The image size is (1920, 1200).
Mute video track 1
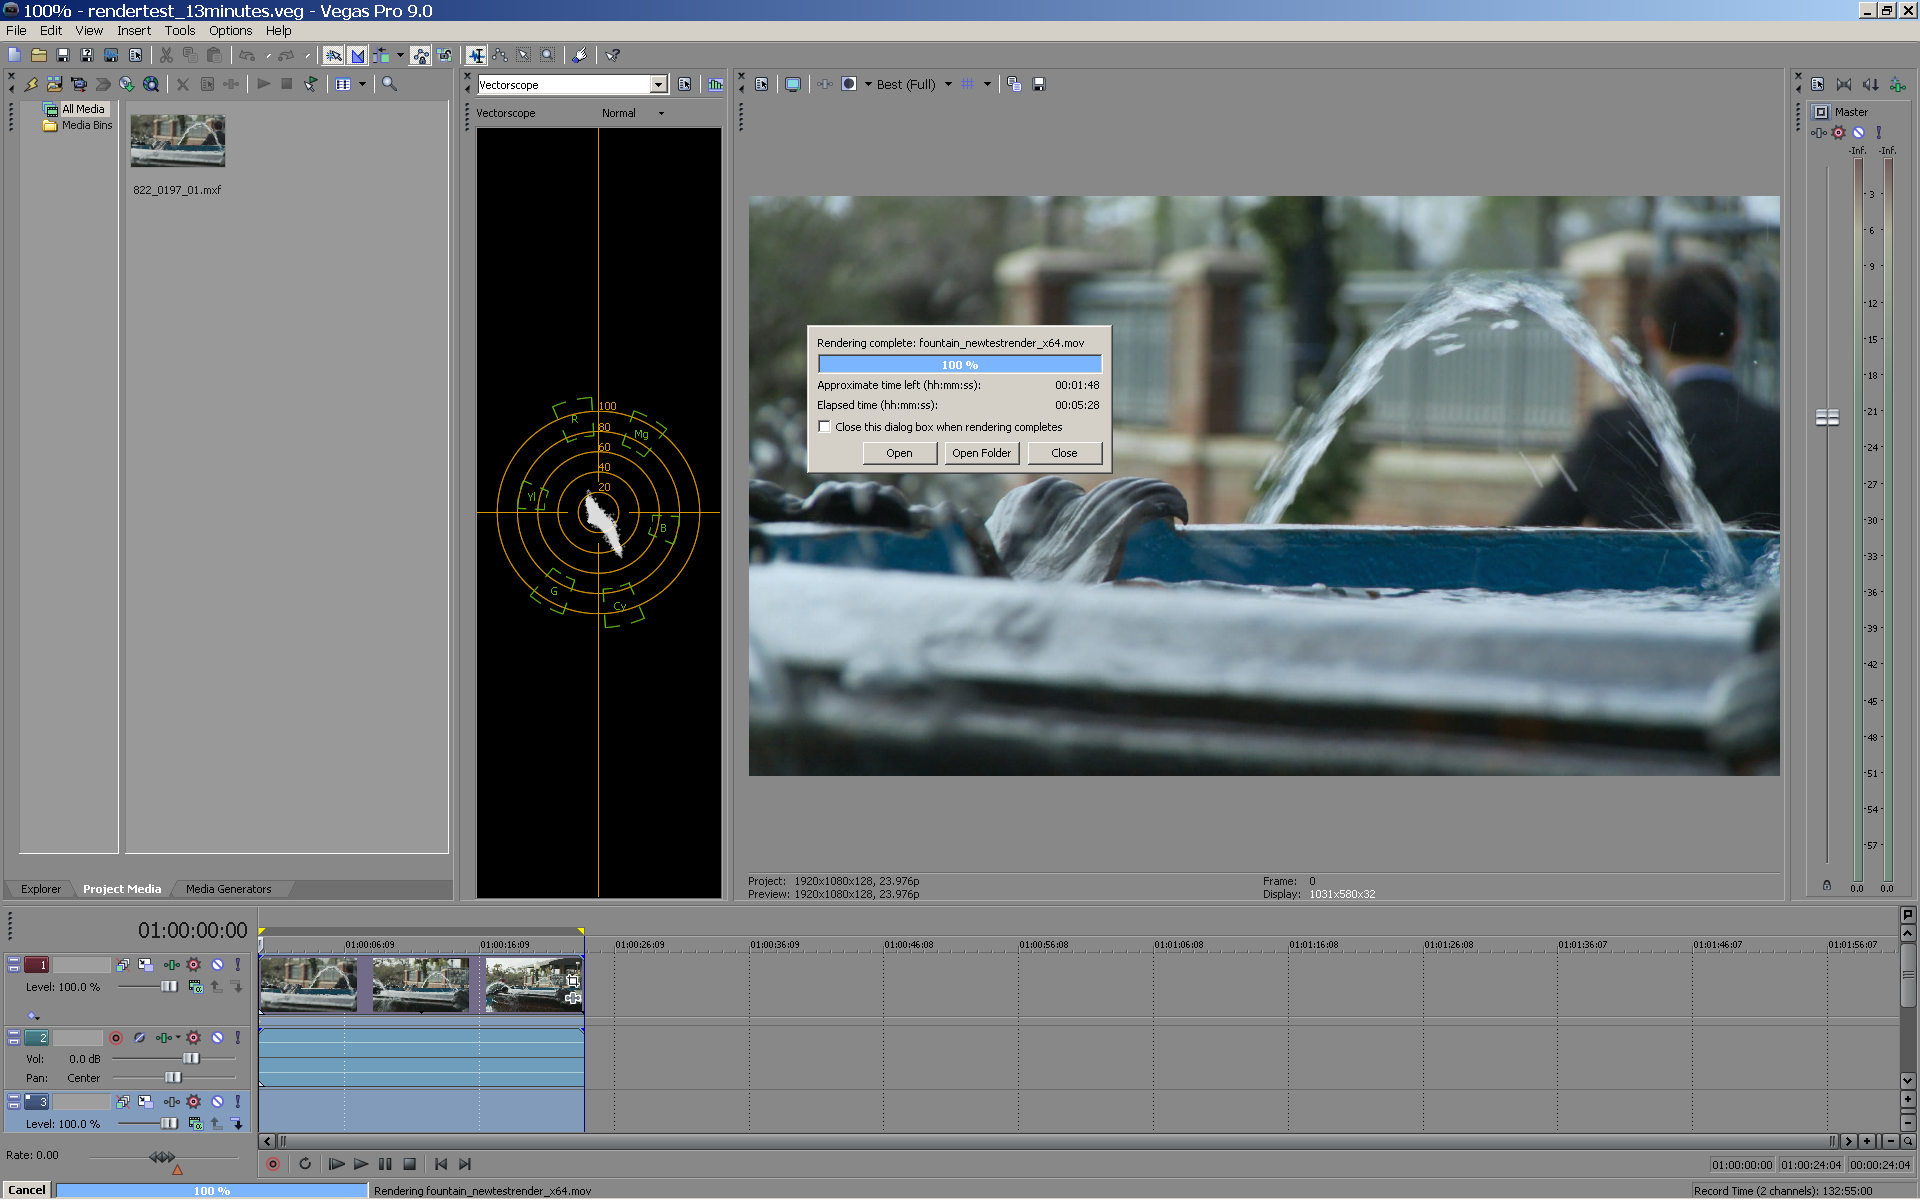(217, 965)
